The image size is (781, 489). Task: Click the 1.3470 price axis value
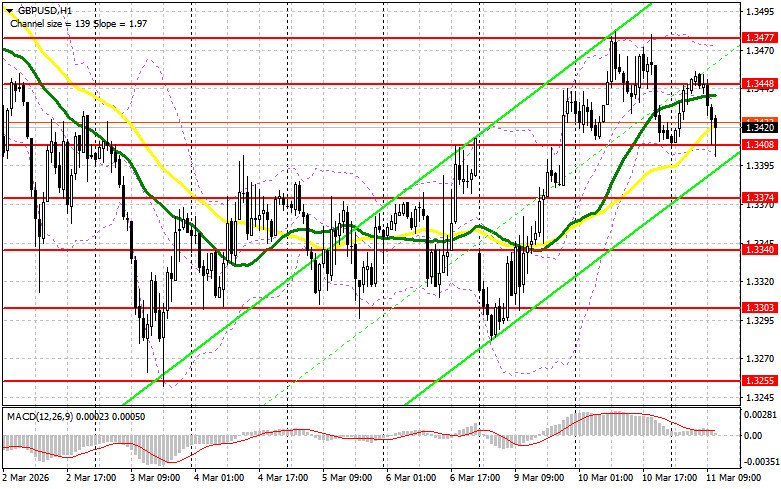point(760,50)
